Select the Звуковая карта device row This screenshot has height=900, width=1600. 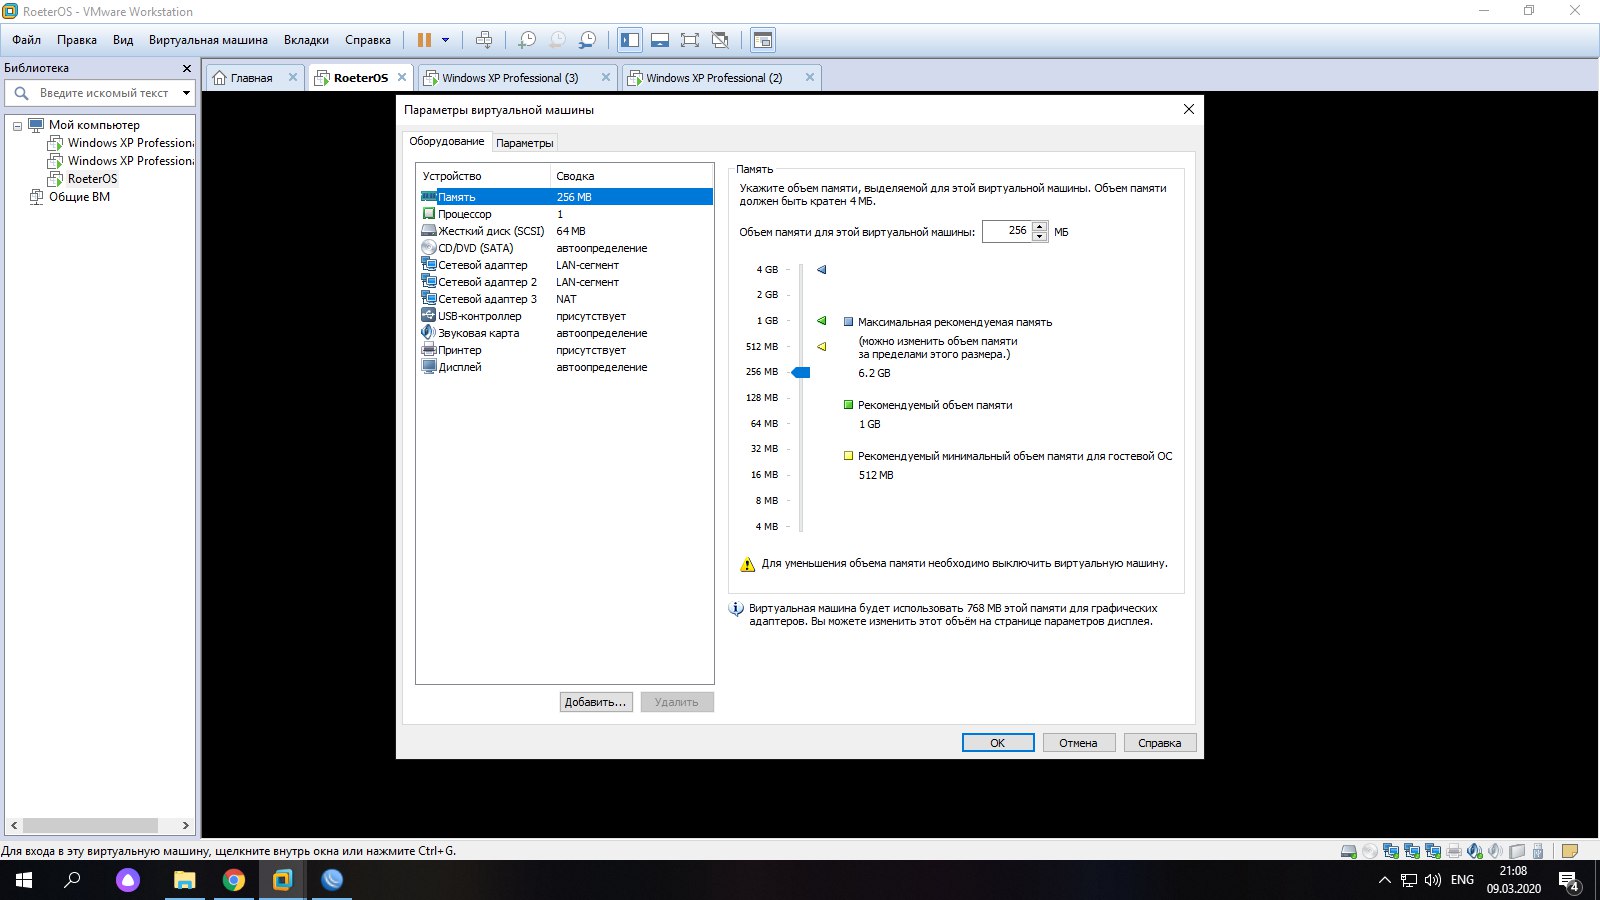coord(565,333)
